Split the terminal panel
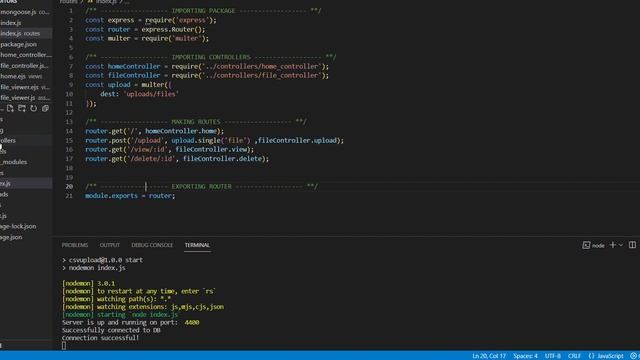 click(x=632, y=245)
